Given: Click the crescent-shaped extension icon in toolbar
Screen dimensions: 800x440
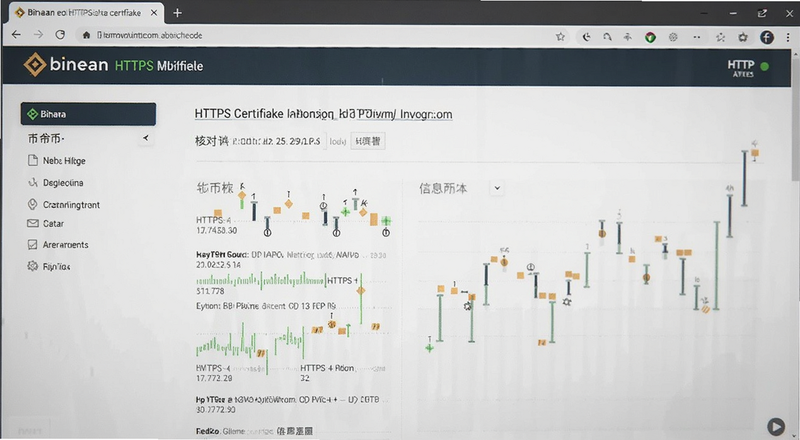Looking at the screenshot, I should pos(586,37).
